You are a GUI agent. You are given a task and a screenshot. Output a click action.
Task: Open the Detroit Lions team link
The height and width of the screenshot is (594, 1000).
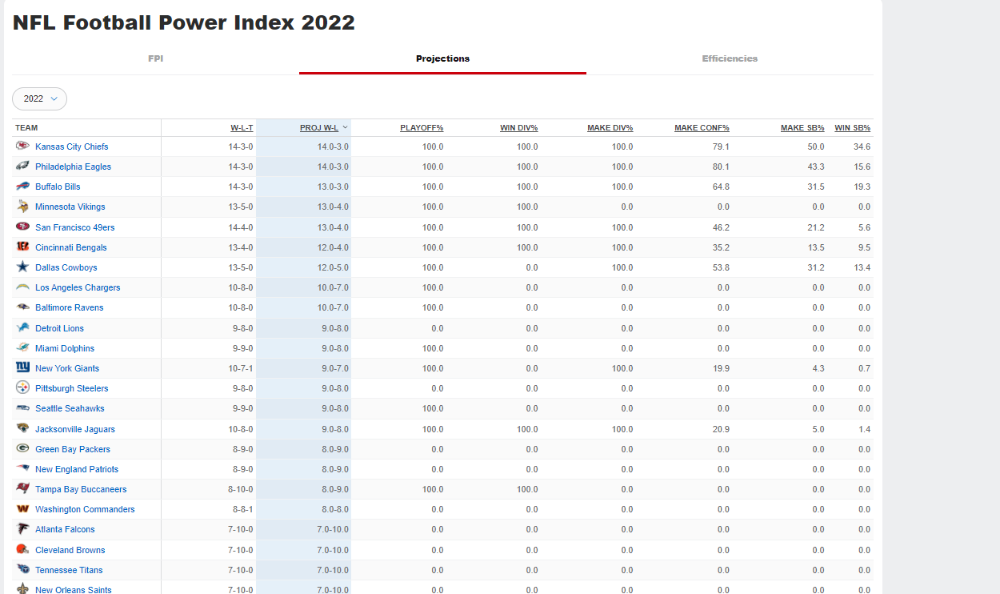pyautogui.click(x=59, y=328)
